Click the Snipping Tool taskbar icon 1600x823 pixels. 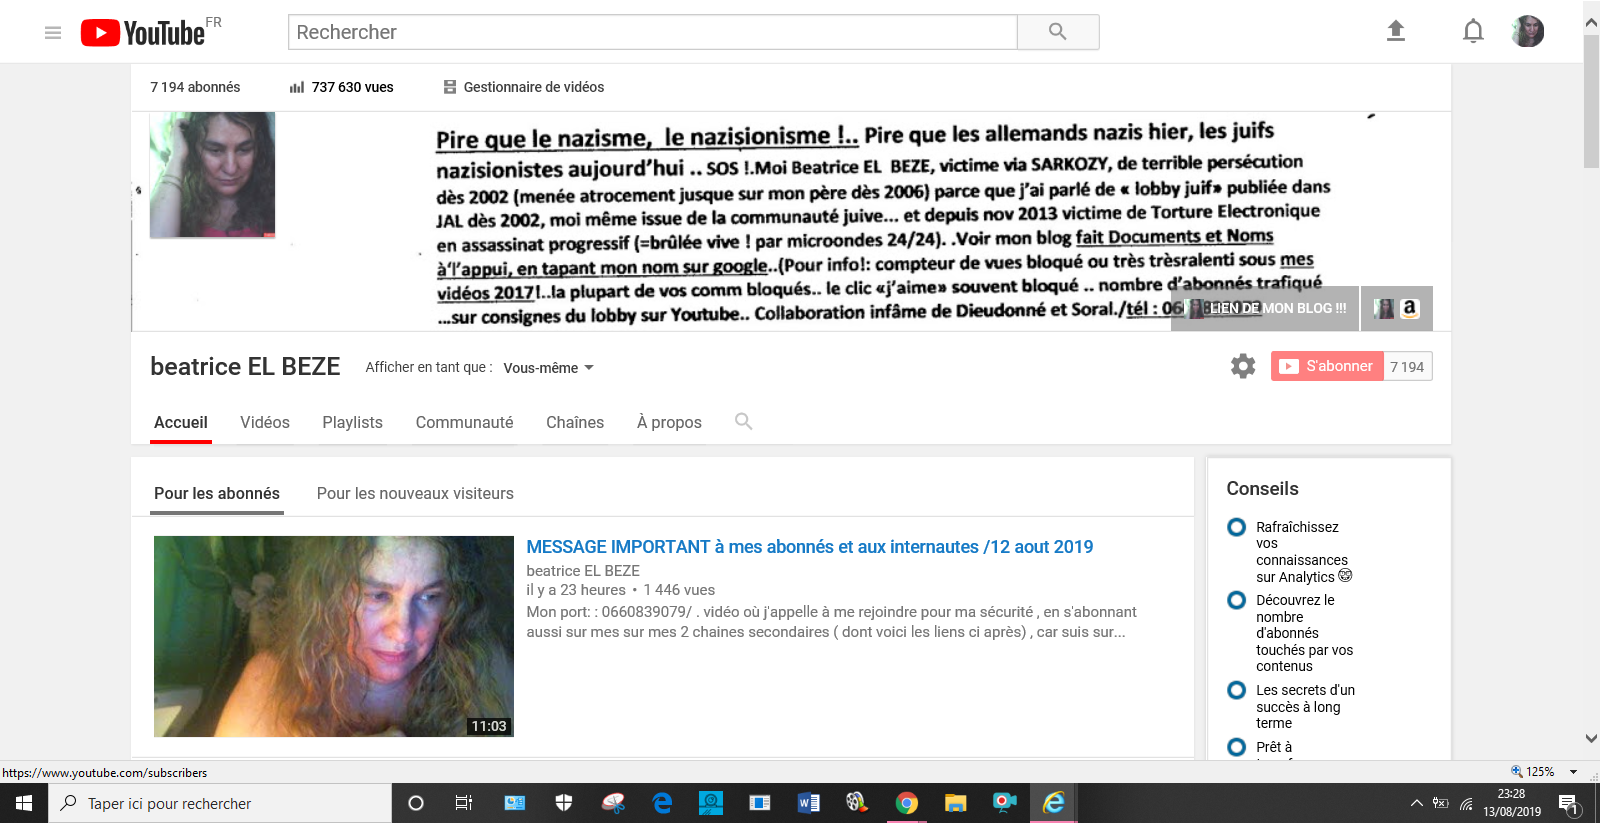(x=613, y=803)
